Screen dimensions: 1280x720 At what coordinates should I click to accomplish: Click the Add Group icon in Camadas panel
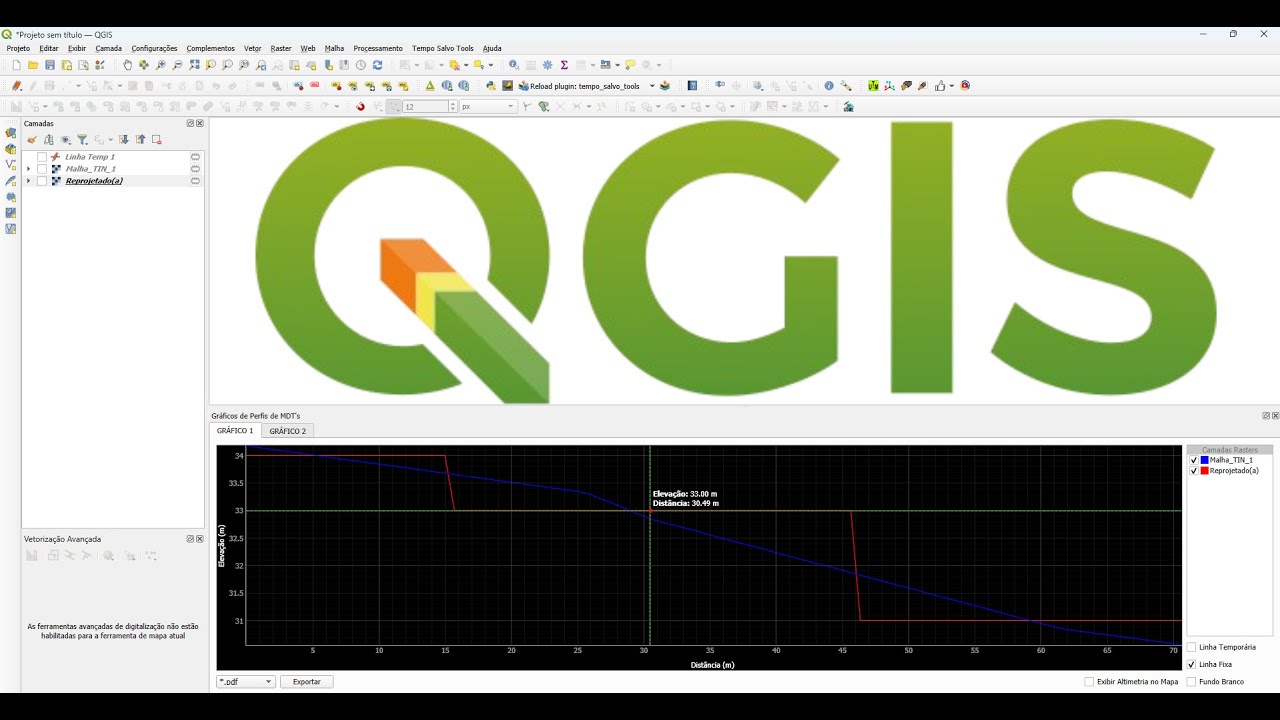click(x=48, y=140)
